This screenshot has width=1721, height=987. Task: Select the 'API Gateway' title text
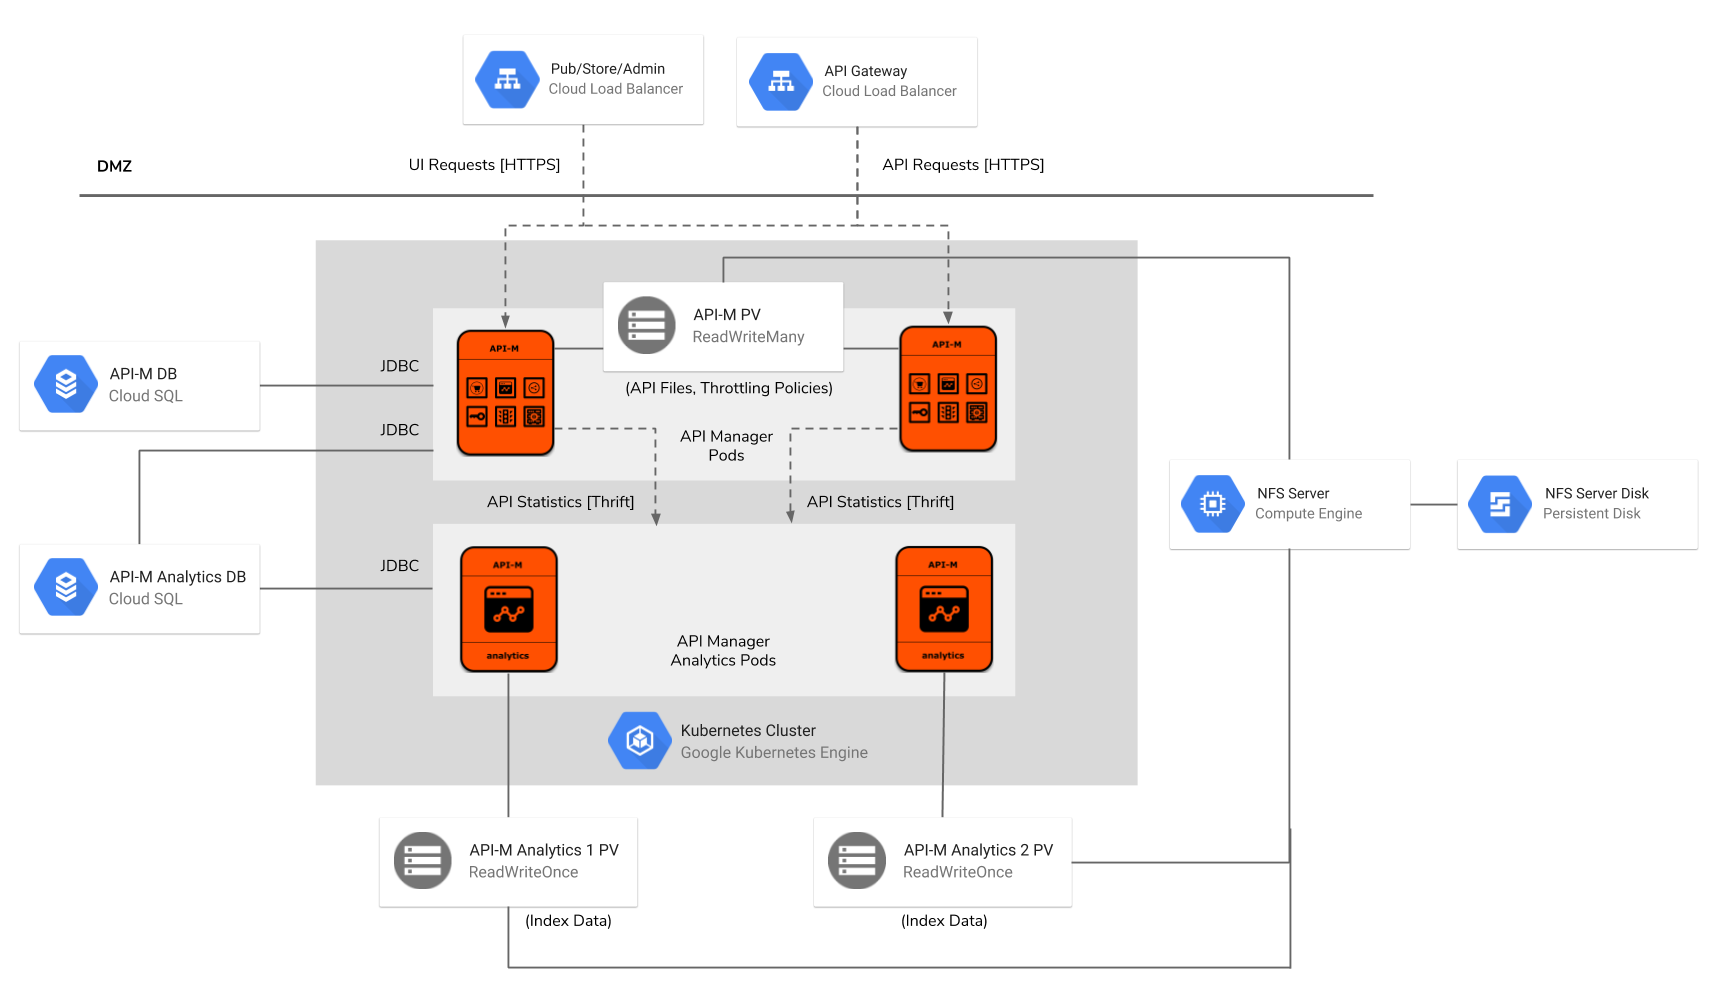coord(866,71)
